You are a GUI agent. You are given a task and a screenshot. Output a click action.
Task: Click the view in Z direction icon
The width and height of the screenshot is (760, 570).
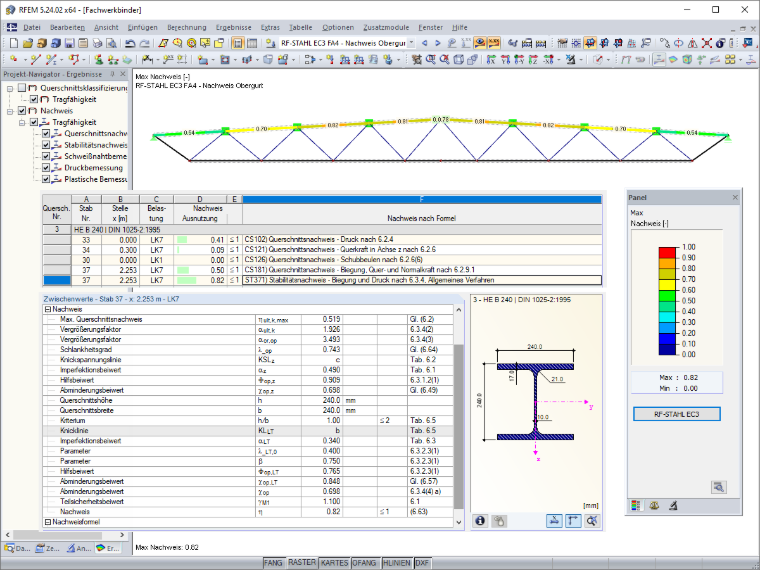point(533,60)
